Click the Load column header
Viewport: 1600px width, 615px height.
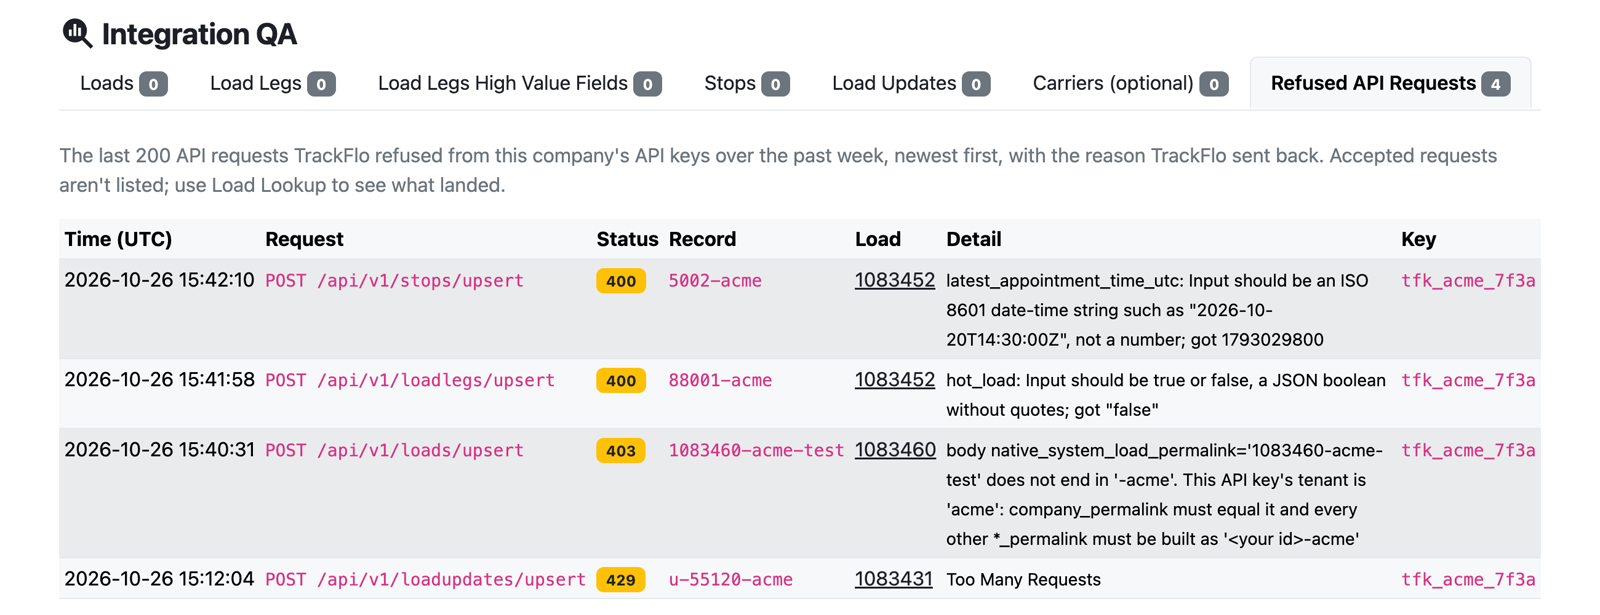point(878,239)
